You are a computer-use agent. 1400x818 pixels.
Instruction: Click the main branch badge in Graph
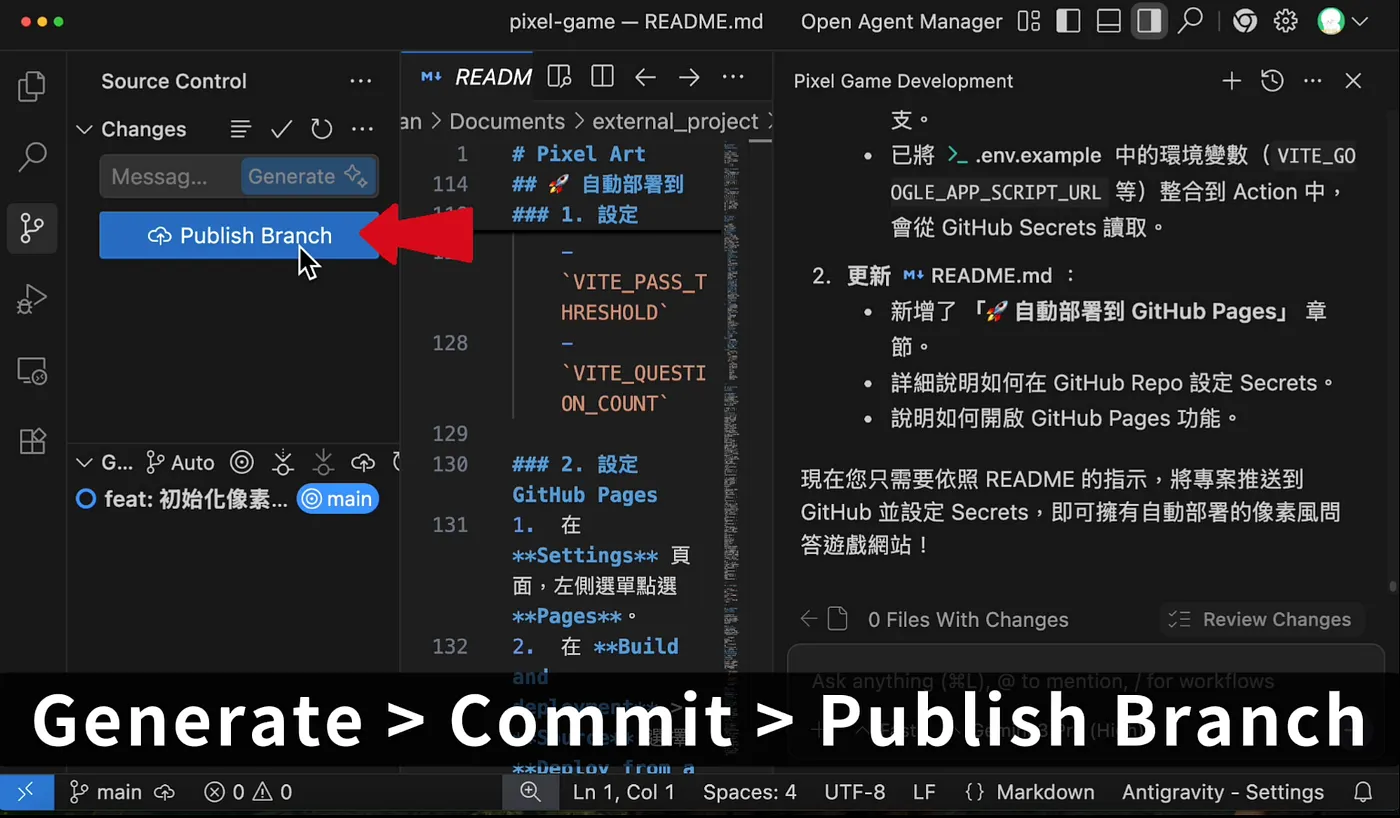337,499
